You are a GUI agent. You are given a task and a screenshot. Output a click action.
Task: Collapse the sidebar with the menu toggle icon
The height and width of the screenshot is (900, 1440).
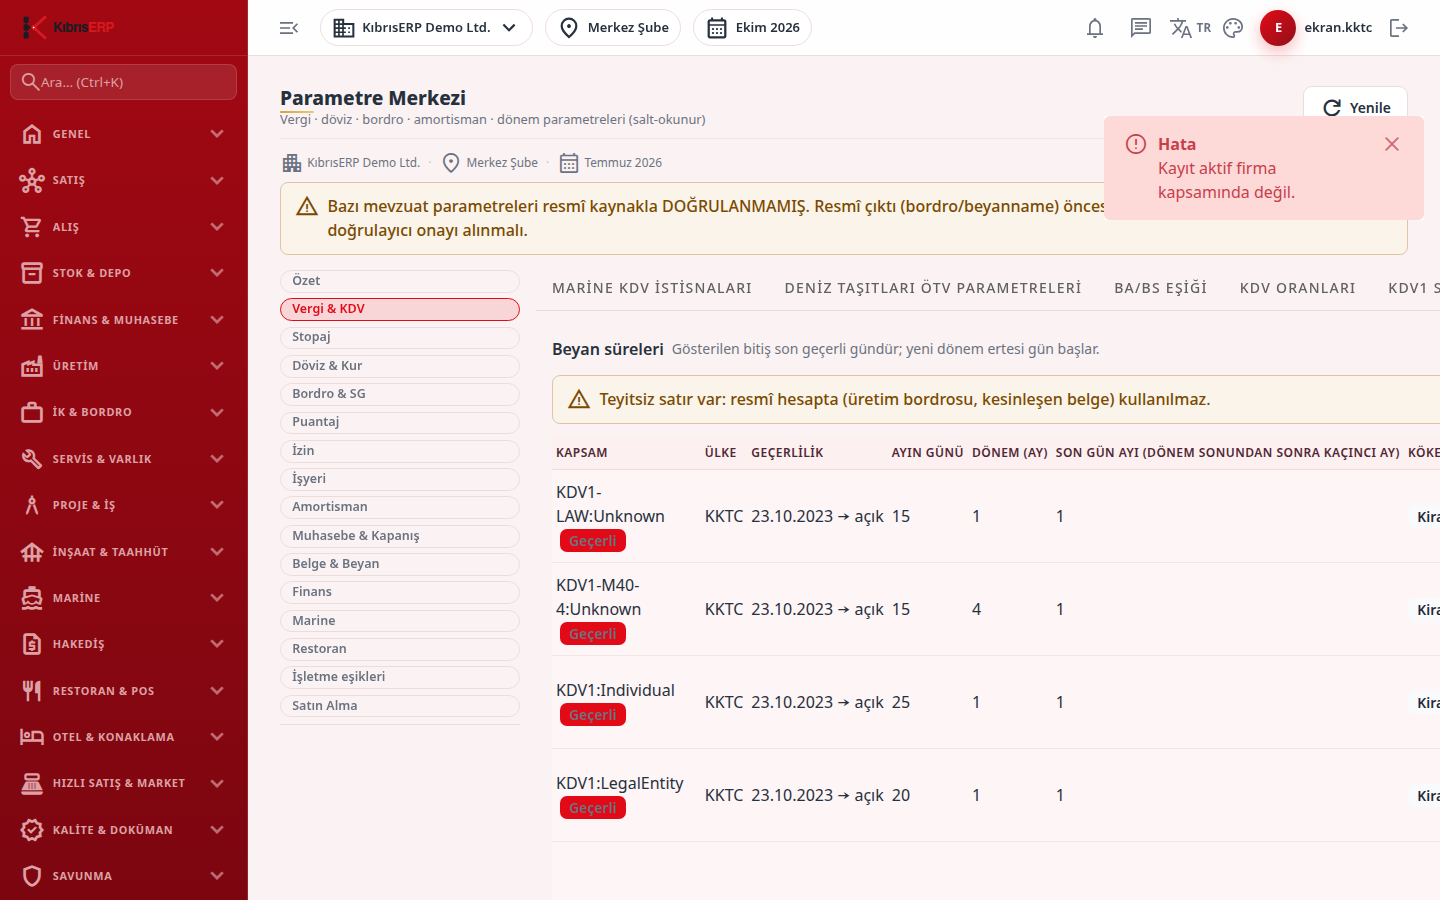[289, 28]
